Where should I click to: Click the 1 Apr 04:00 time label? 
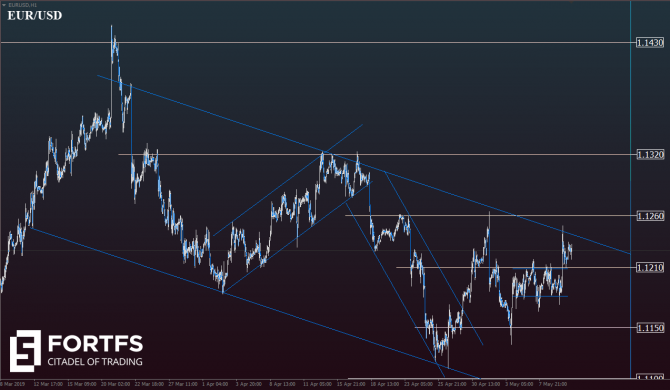click(x=215, y=384)
